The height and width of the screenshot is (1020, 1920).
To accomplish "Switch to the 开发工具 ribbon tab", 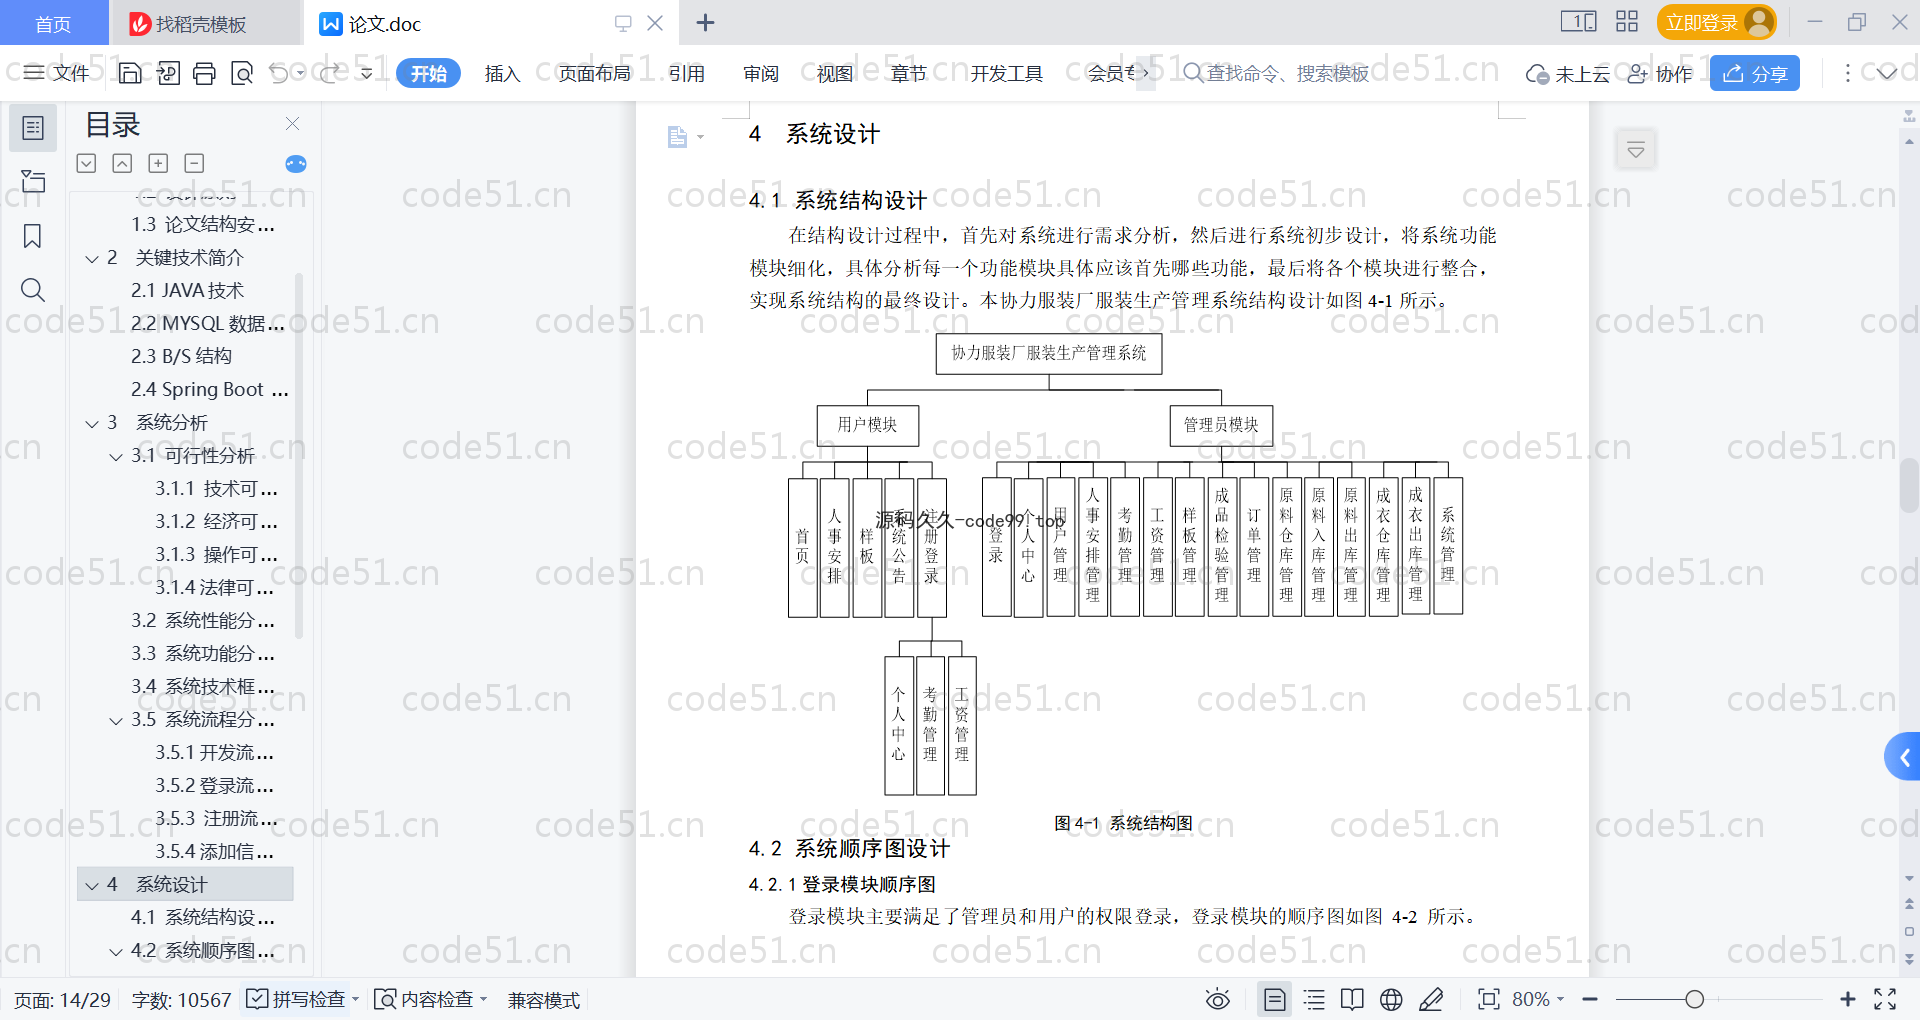I will point(1007,73).
